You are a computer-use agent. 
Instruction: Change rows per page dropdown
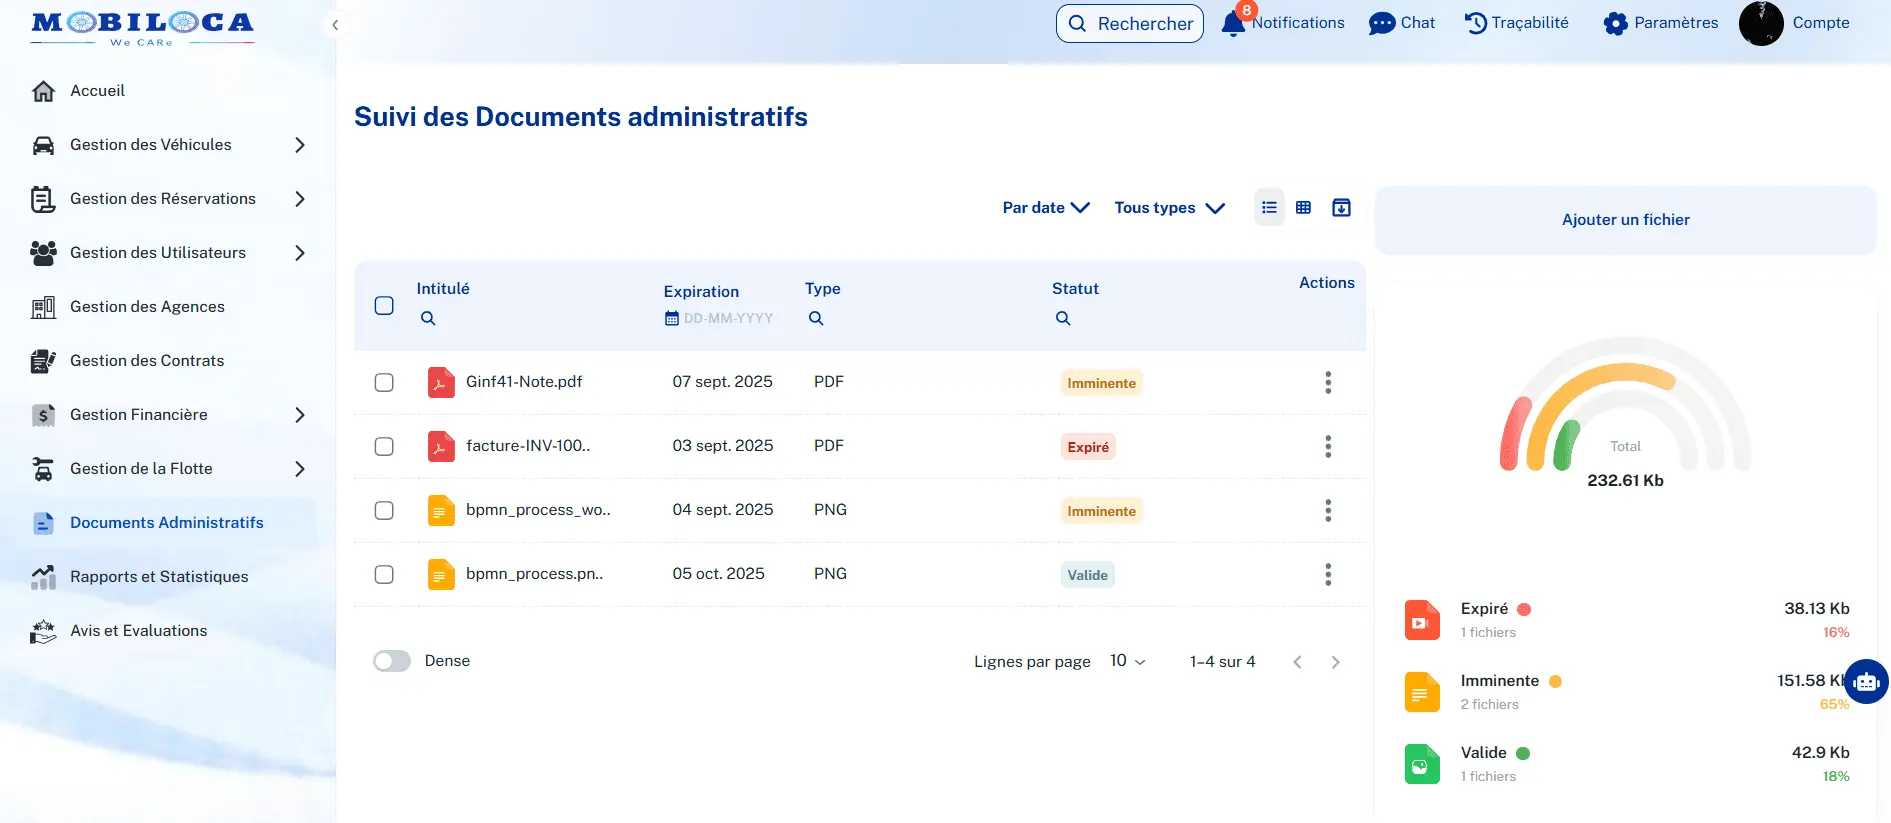tap(1127, 661)
